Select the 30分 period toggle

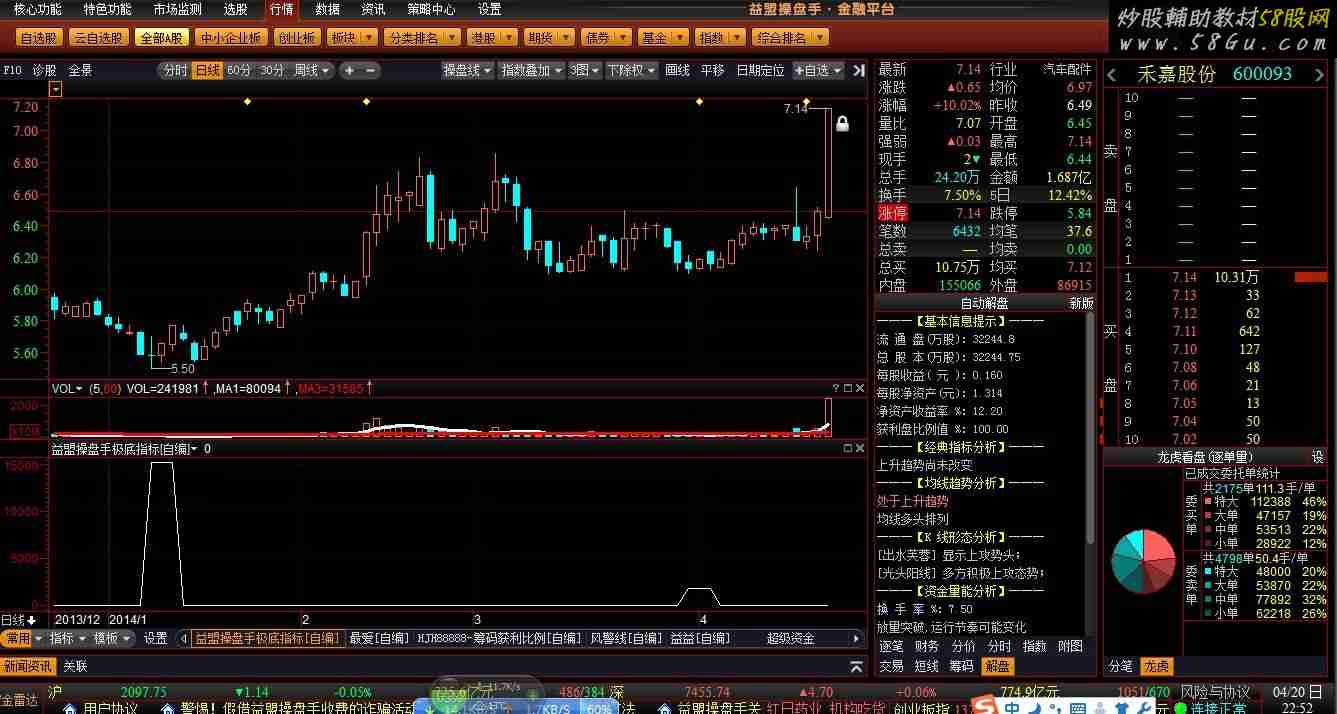pyautogui.click(x=271, y=70)
